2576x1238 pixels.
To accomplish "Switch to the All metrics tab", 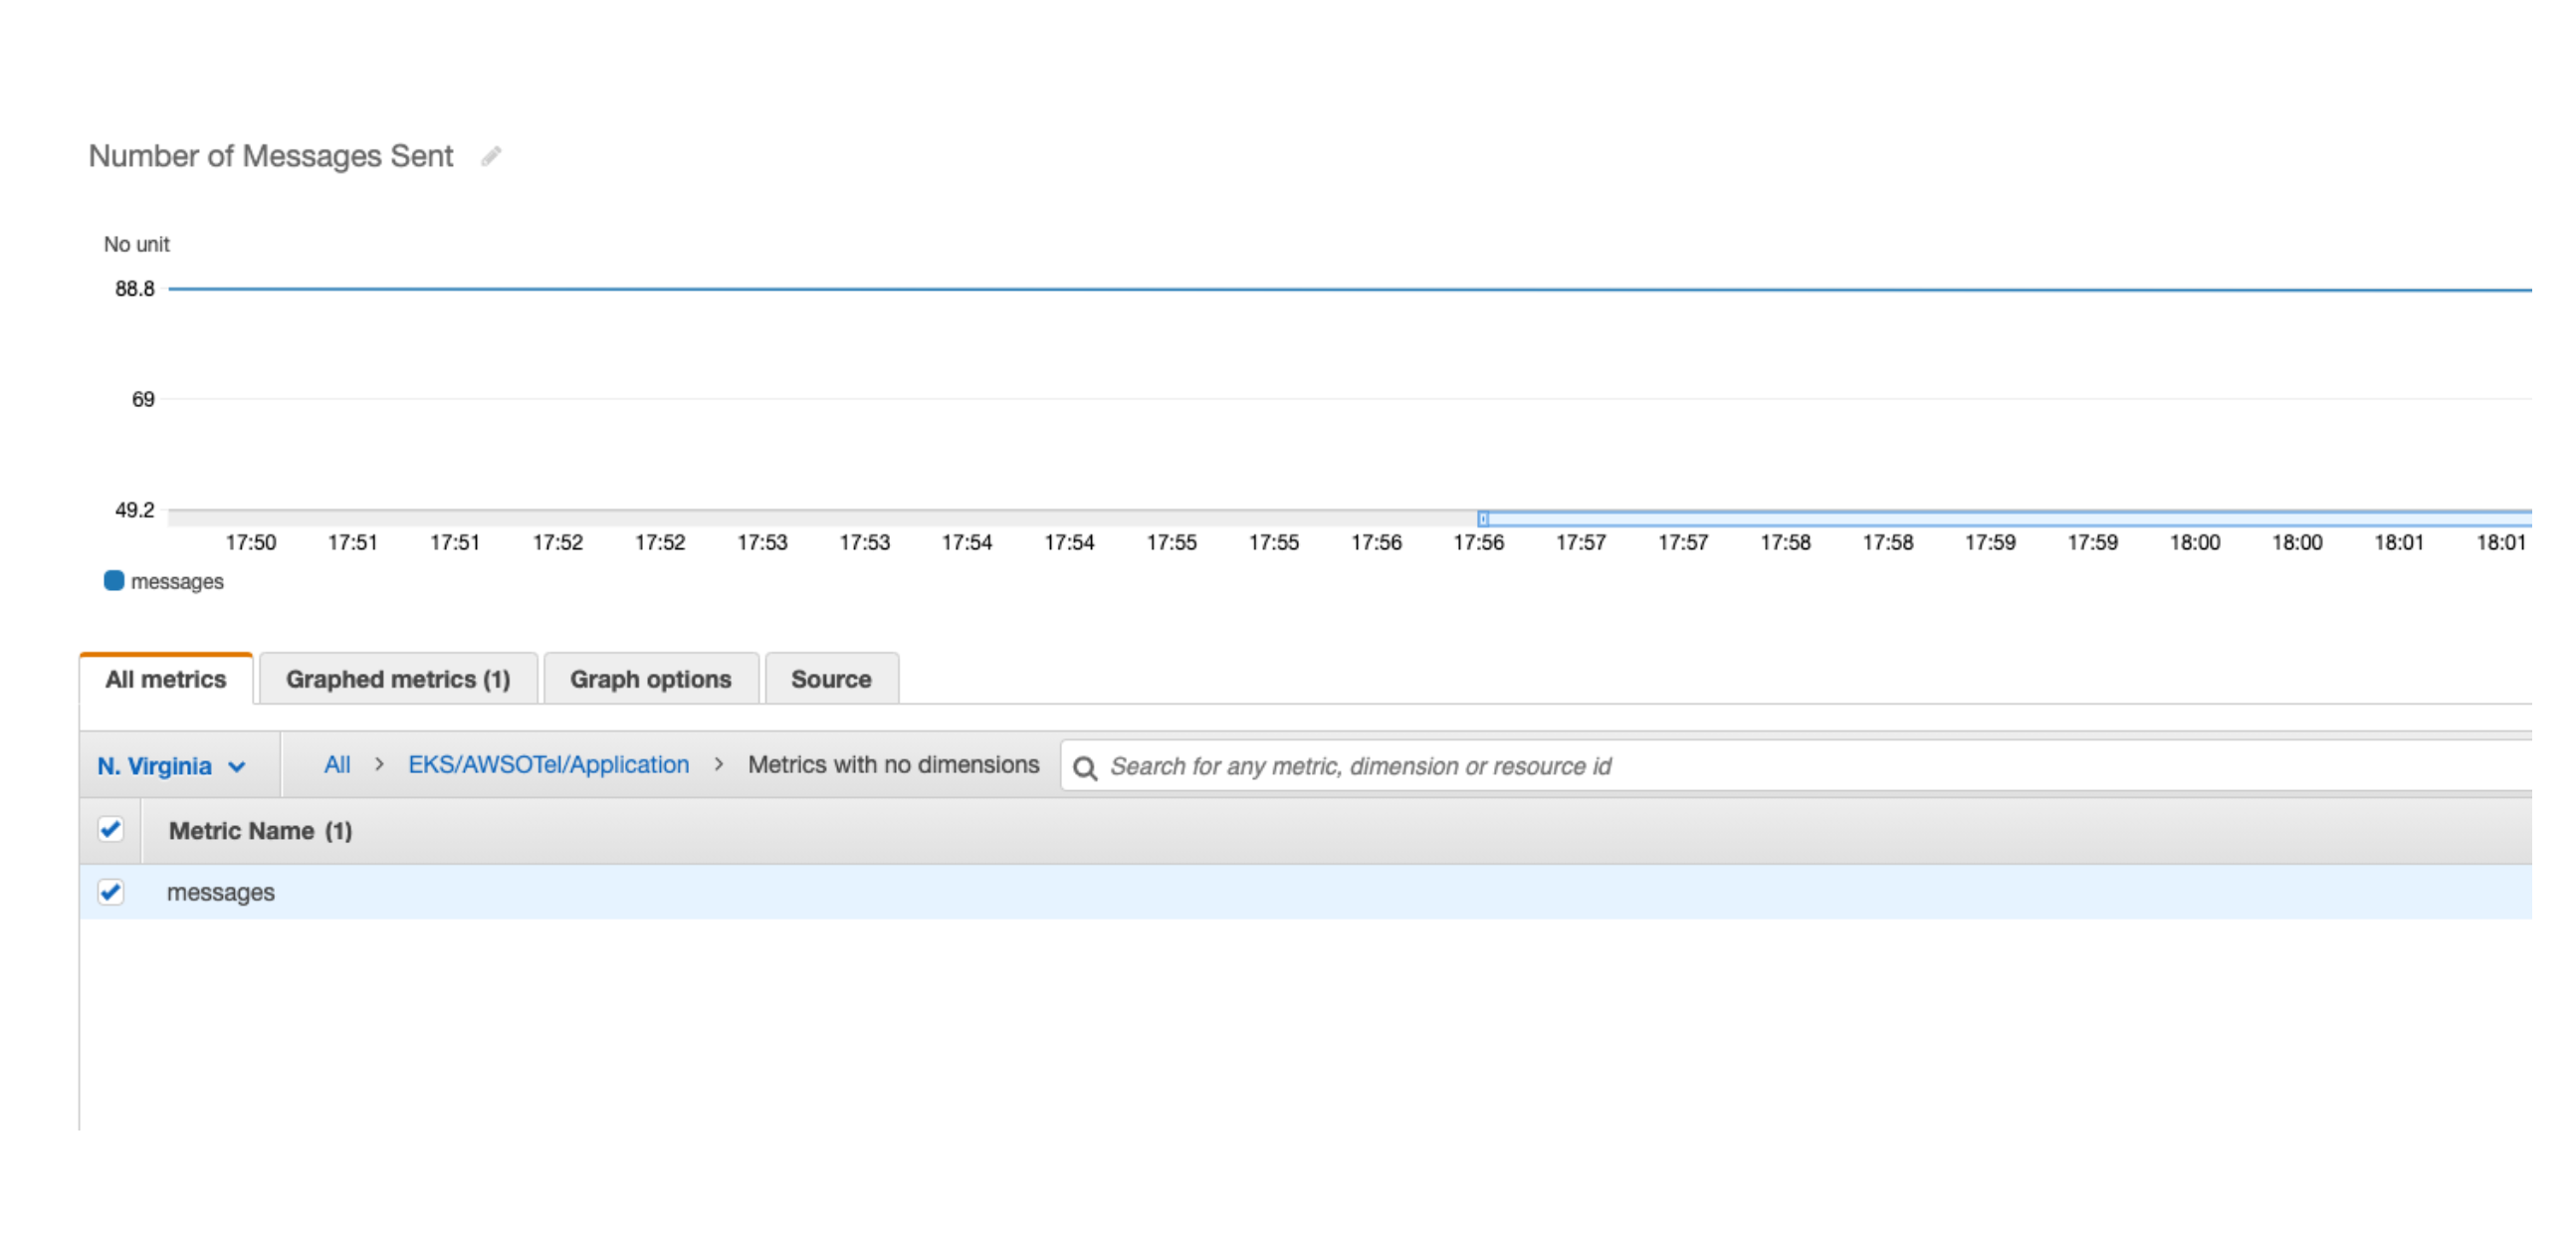I will coord(166,679).
